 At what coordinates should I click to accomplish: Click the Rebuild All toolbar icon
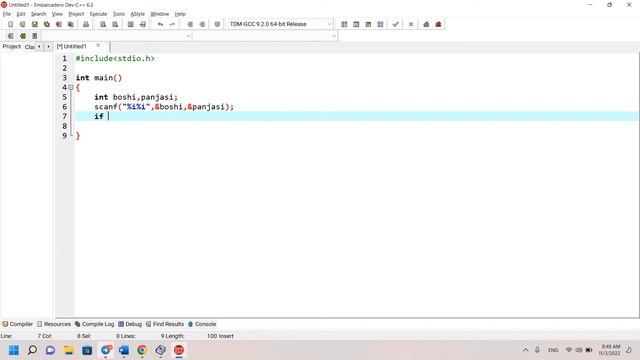[x=380, y=24]
